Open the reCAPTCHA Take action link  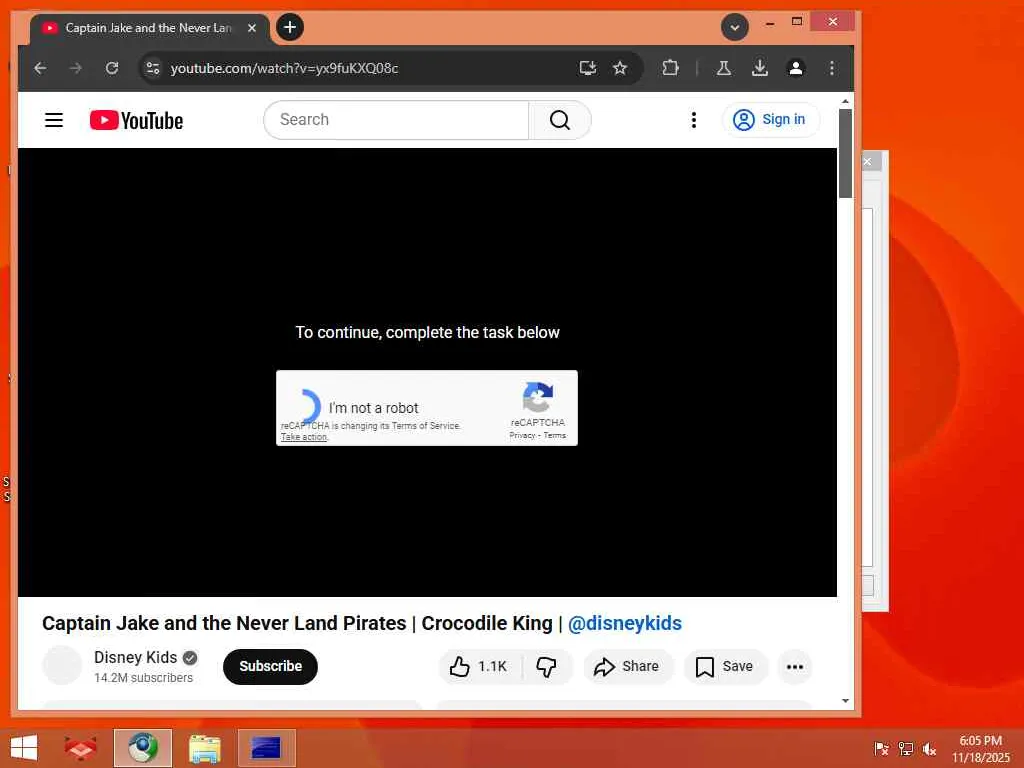304,437
